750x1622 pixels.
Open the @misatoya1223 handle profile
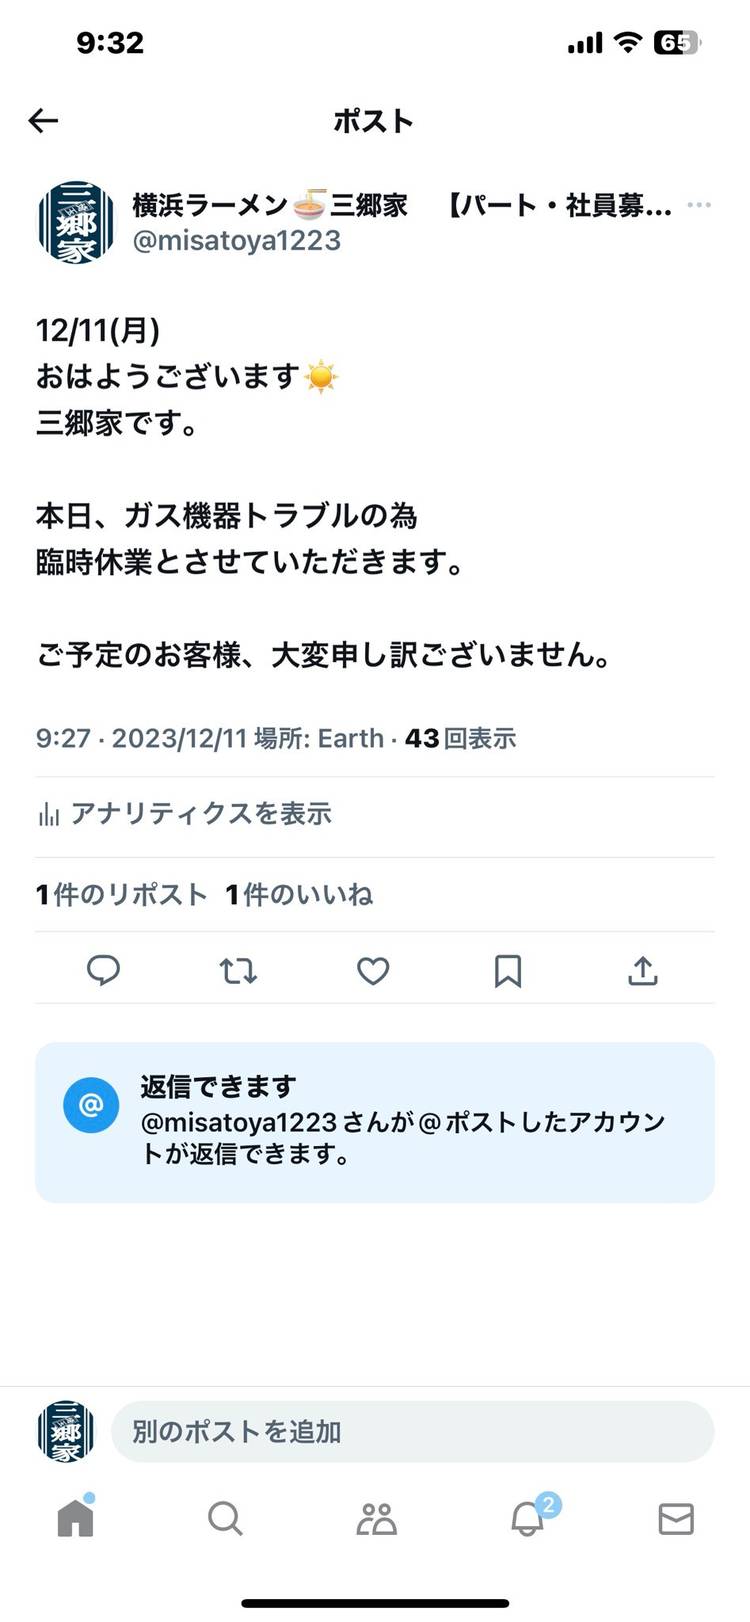pos(237,241)
